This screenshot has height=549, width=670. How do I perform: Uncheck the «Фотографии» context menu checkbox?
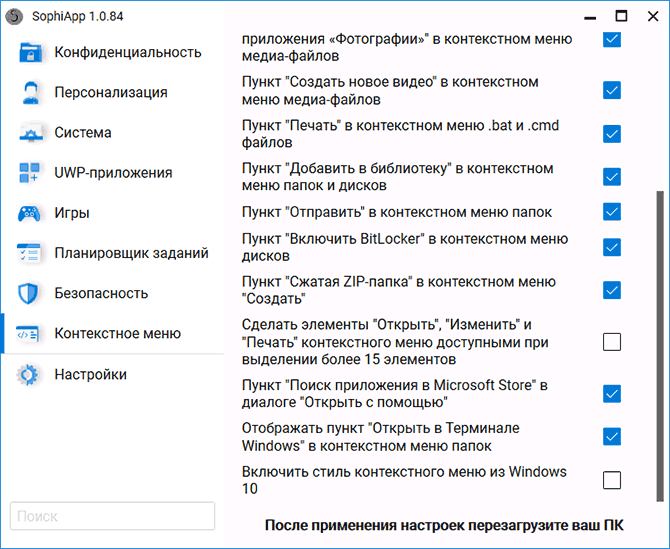pyautogui.click(x=612, y=39)
